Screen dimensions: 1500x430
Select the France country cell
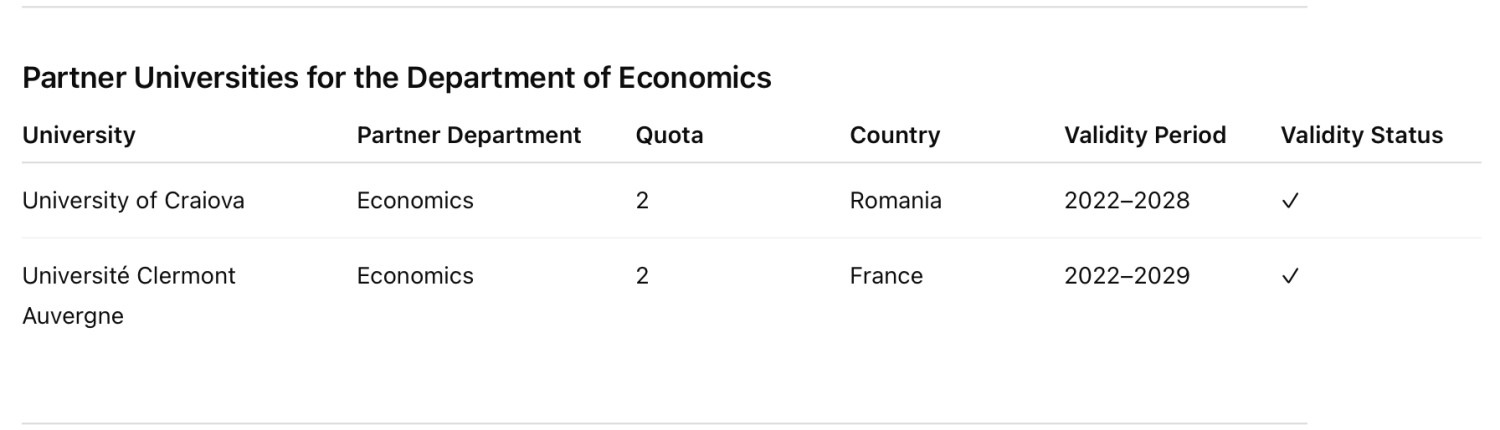pyautogui.click(x=886, y=276)
